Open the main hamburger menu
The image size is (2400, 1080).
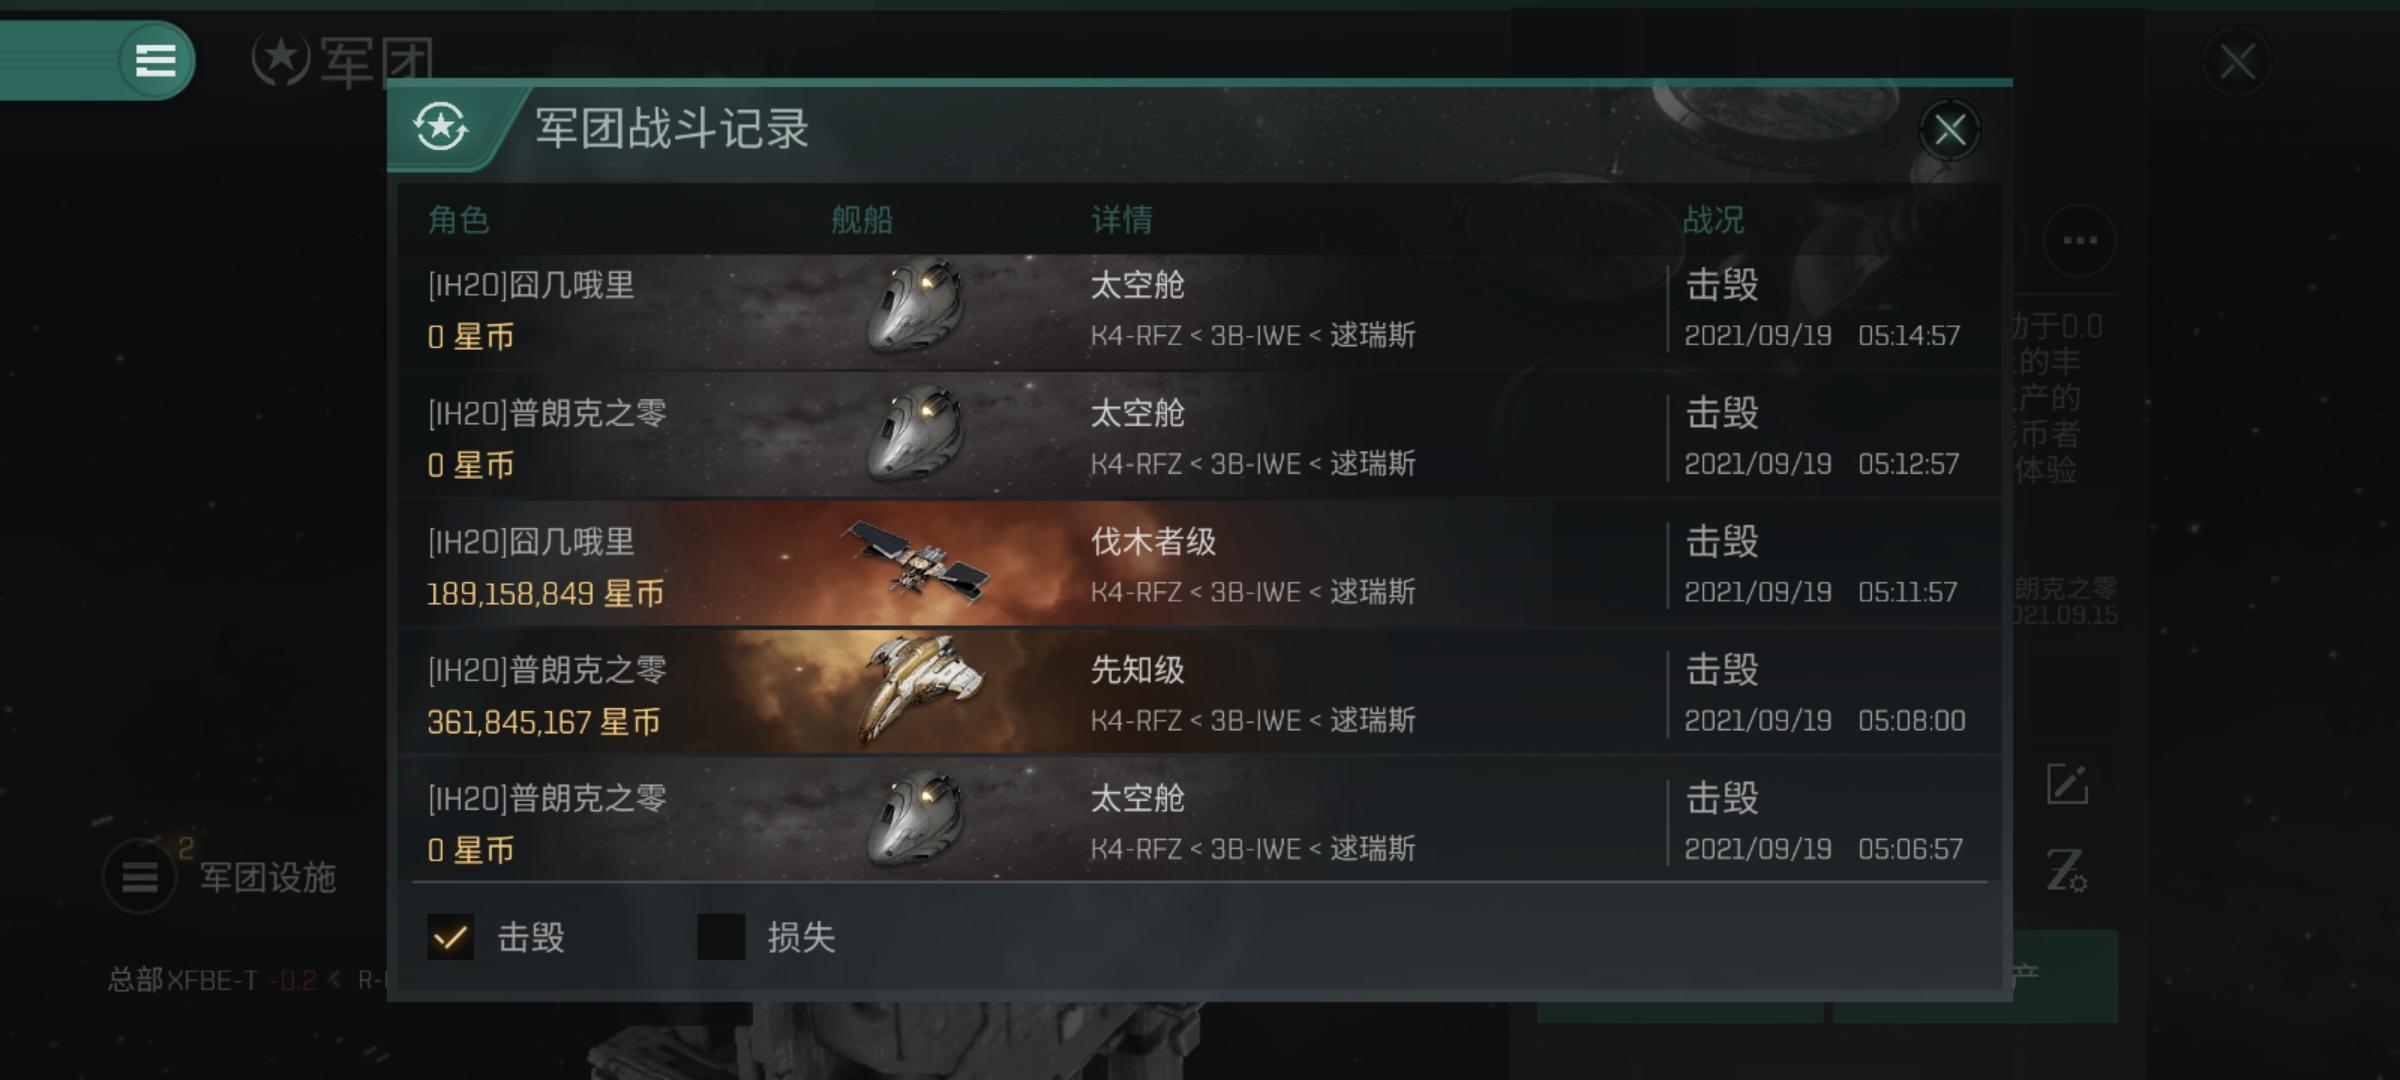155,60
